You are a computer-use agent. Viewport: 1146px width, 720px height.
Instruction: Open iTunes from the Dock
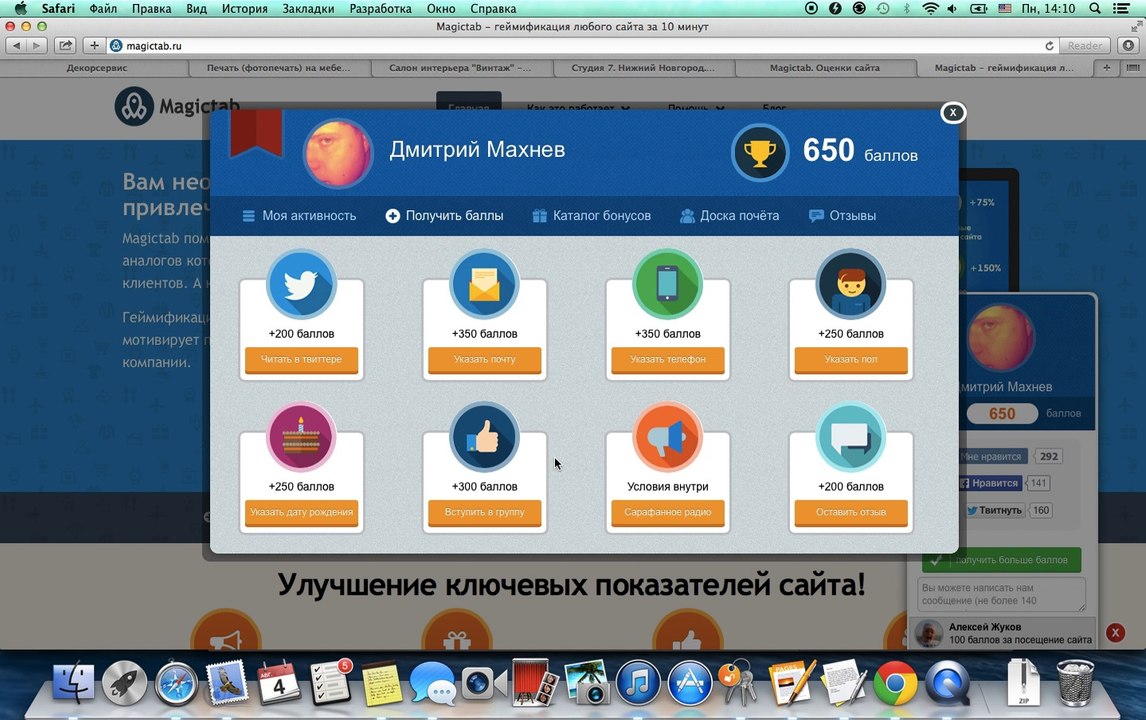click(x=638, y=683)
